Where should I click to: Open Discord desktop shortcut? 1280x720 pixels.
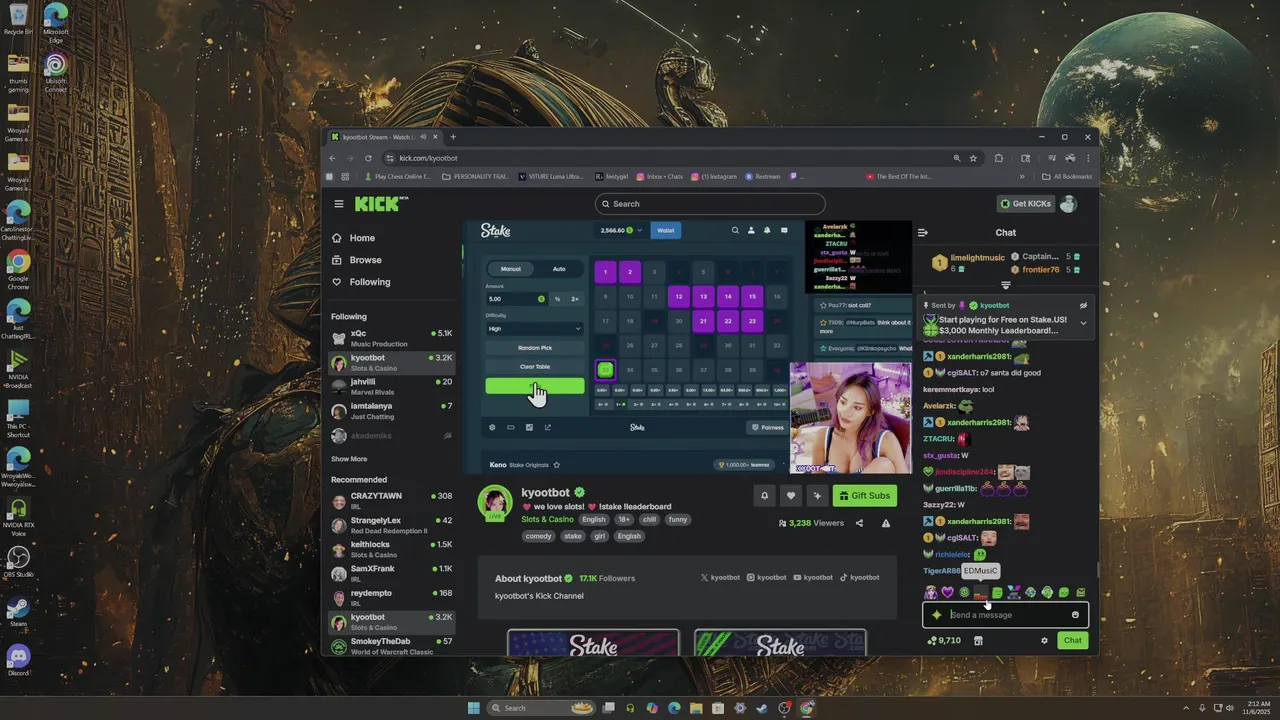tap(18, 660)
